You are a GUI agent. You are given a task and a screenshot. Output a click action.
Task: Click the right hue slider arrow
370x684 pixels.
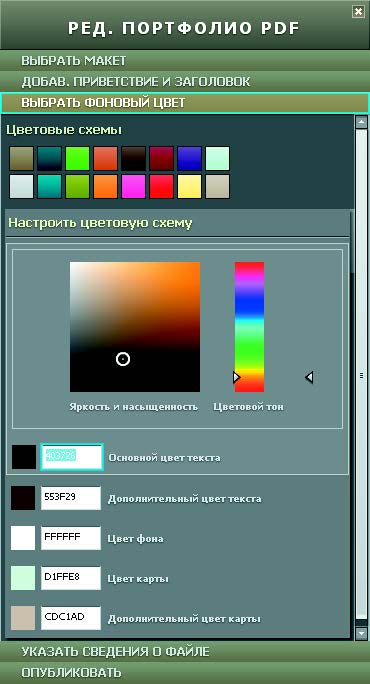click(x=309, y=377)
